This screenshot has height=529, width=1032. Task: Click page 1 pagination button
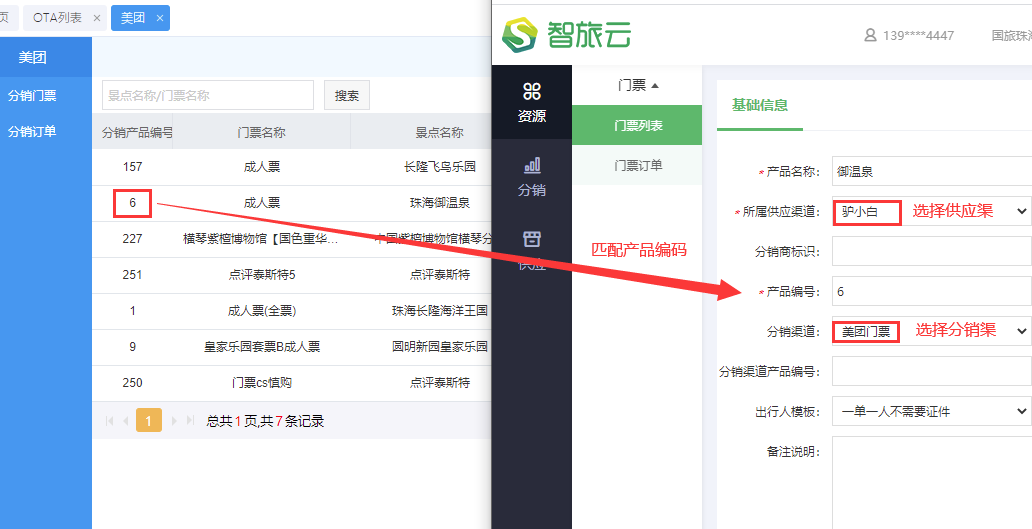148,421
